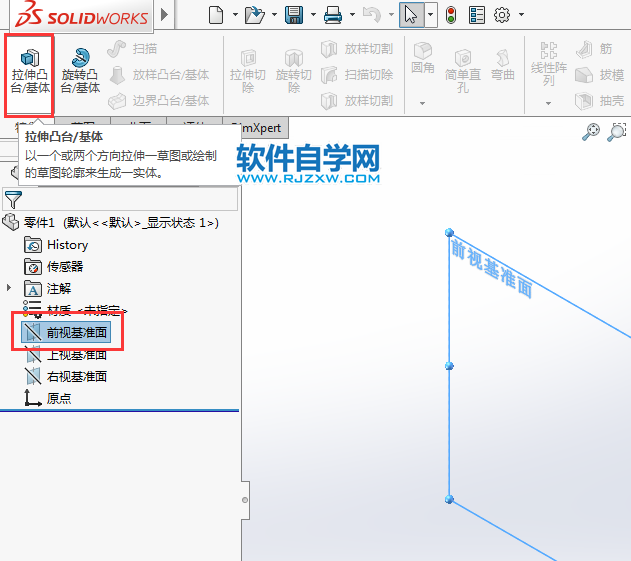Open the History folder
631x561 pixels.
point(56,245)
